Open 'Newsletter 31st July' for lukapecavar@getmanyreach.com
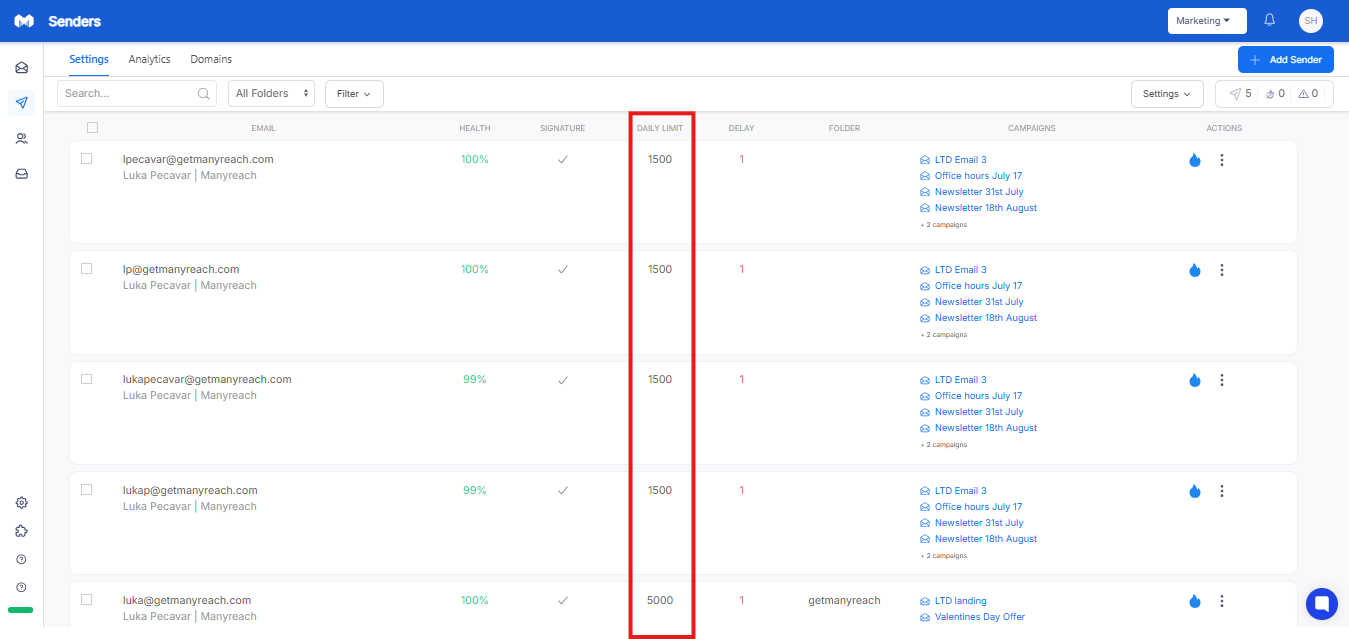 (979, 412)
